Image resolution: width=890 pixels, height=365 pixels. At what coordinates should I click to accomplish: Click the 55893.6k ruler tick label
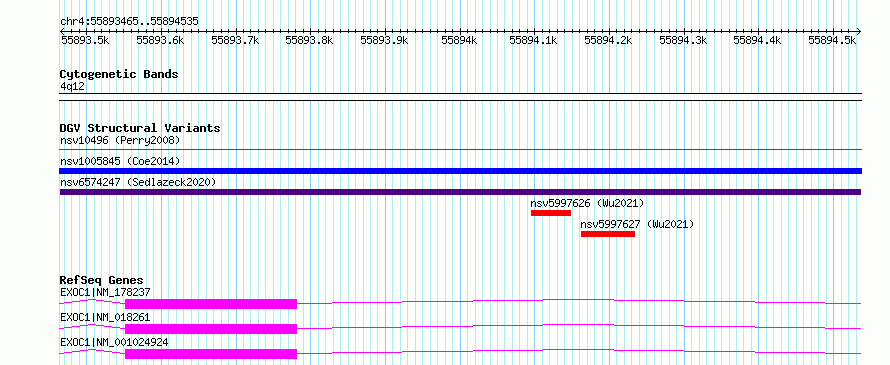[161, 40]
